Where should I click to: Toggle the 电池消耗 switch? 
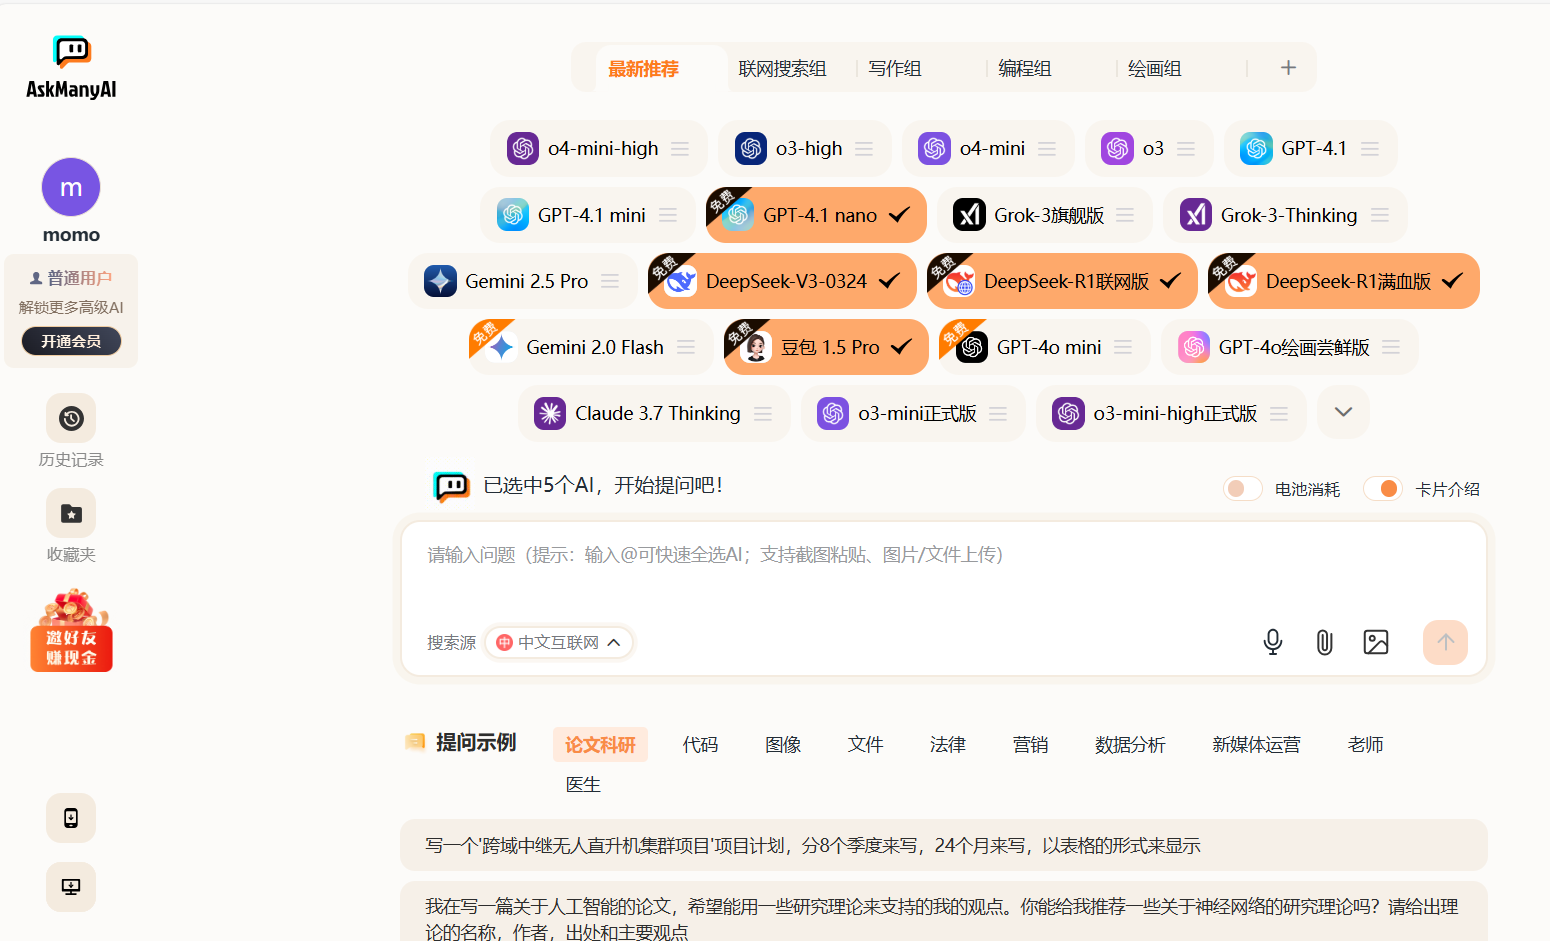pos(1243,489)
